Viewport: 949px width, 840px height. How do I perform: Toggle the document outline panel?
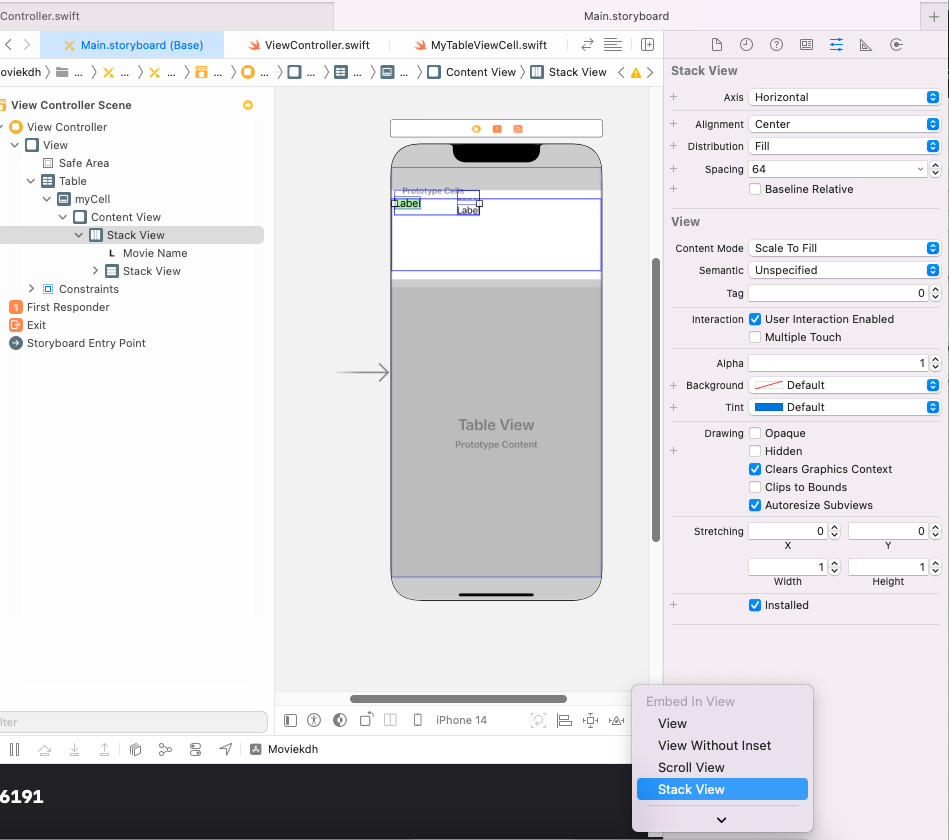coord(291,720)
